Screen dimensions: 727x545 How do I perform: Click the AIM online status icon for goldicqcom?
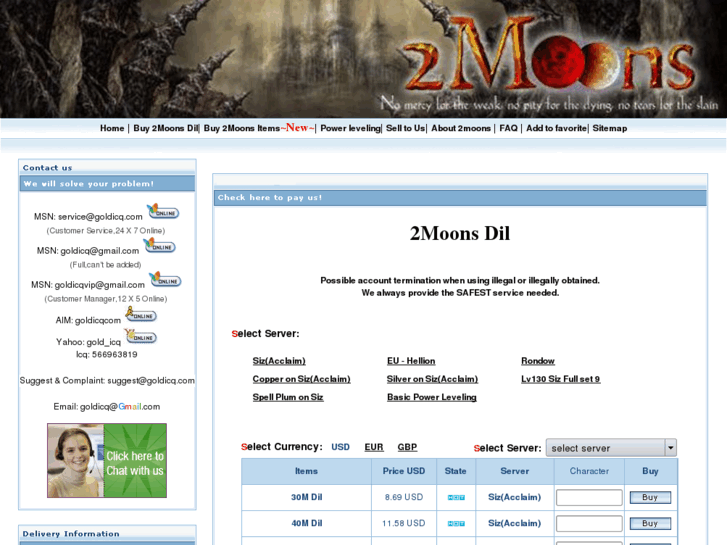[141, 314]
